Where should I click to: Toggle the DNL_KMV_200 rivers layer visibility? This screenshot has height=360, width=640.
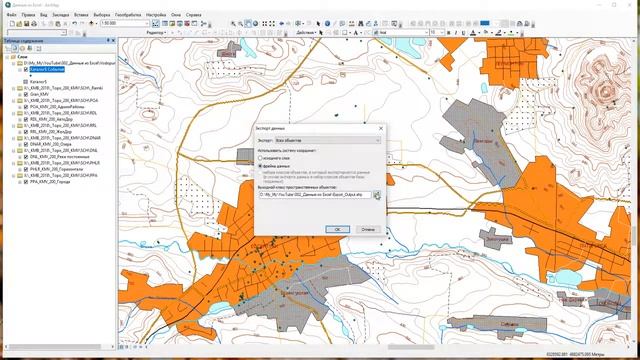26,157
